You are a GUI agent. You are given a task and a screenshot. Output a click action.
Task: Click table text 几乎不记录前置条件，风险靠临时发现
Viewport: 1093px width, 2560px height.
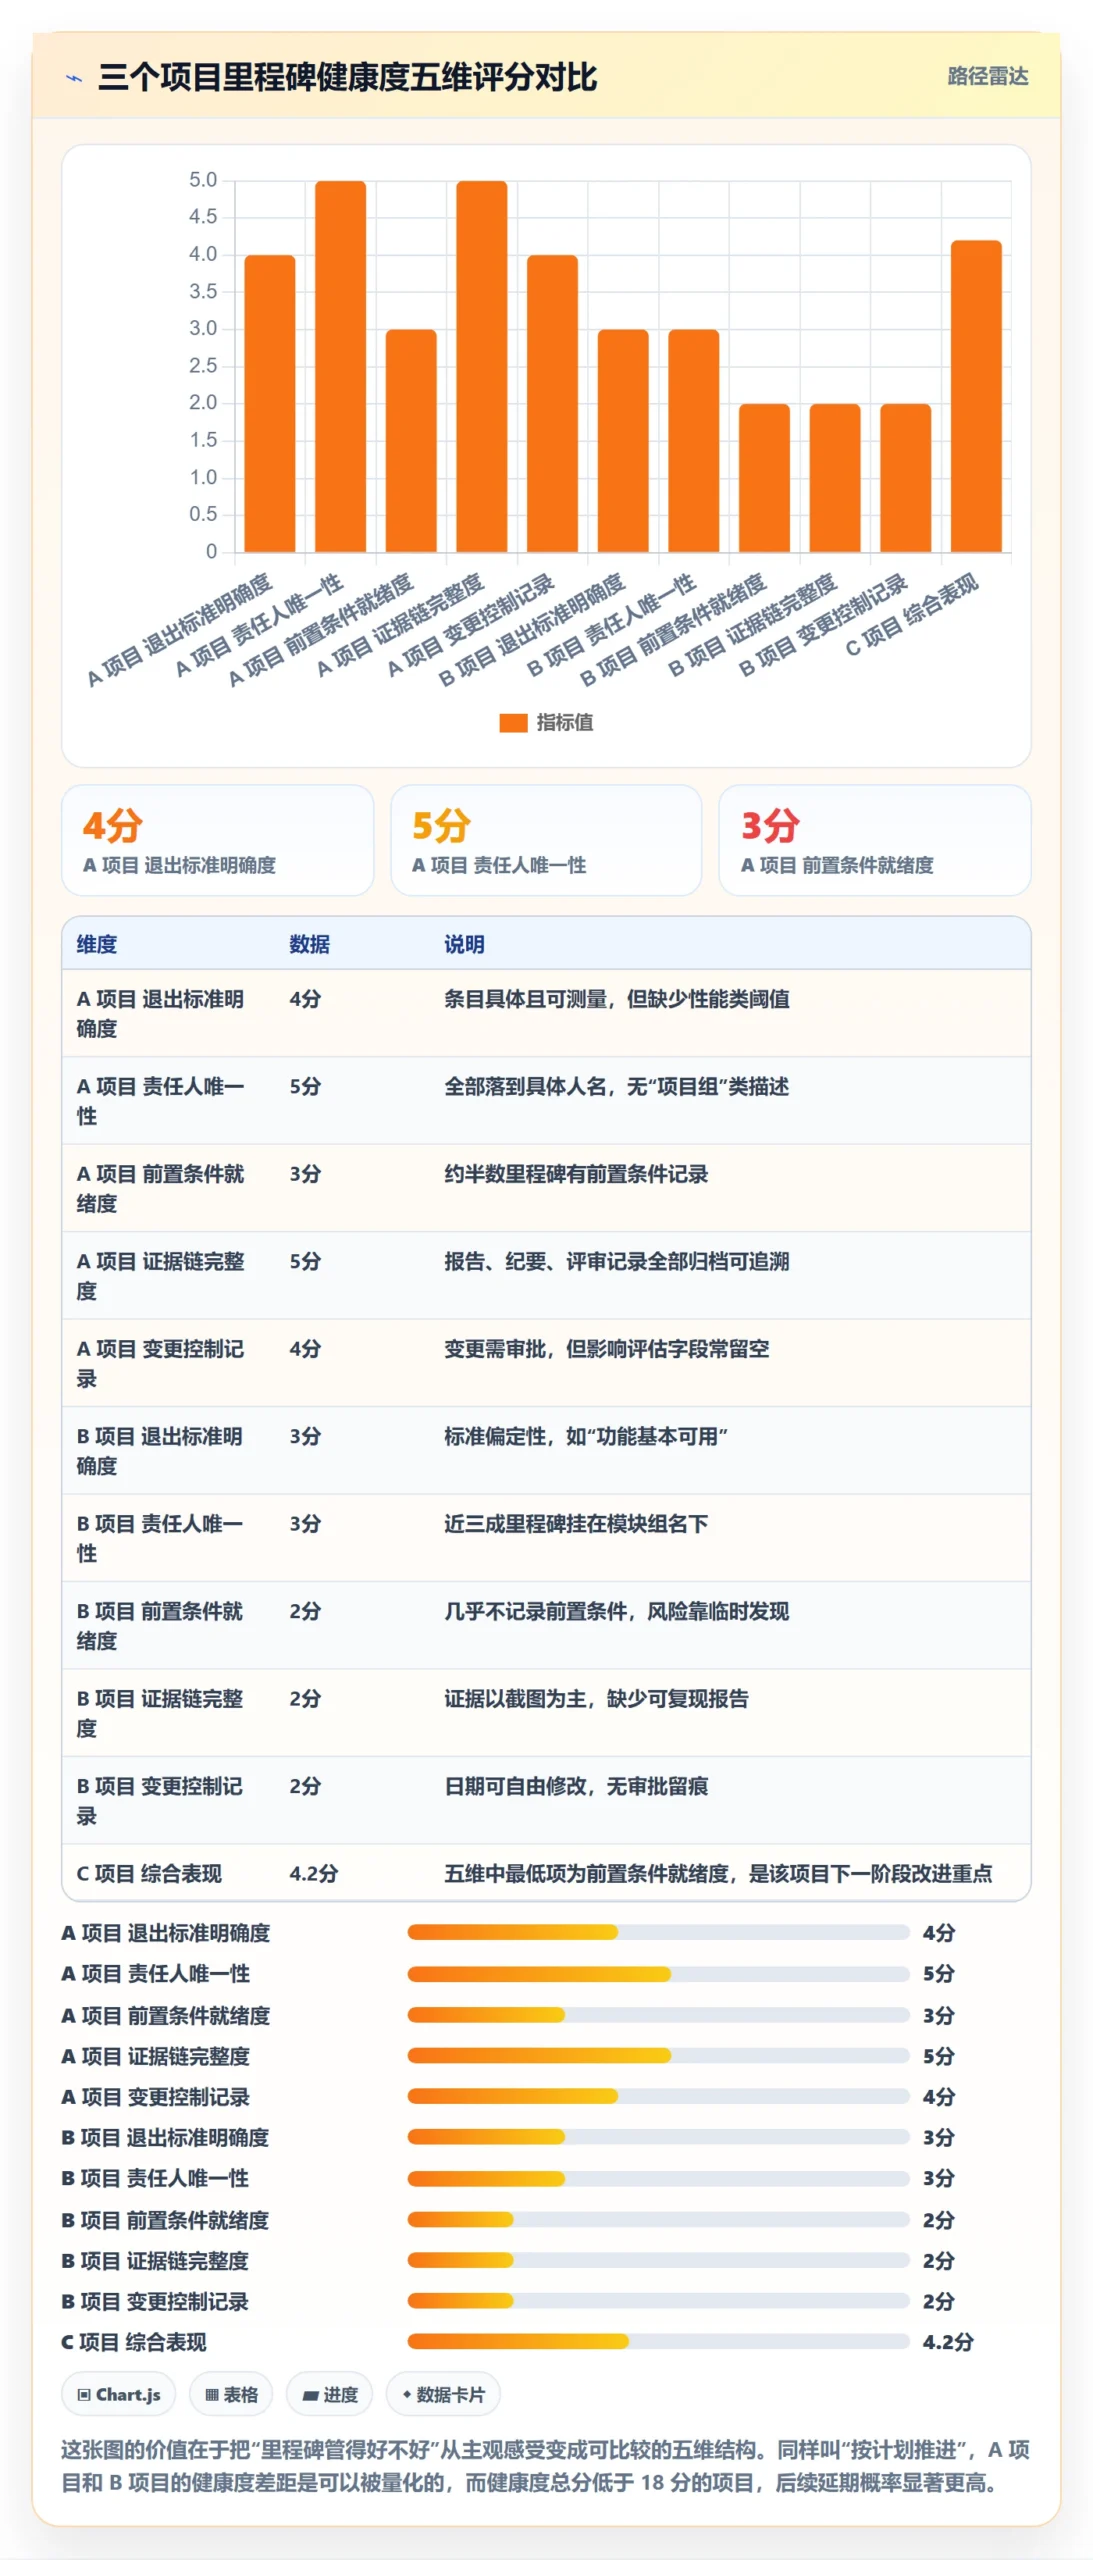617,1611
